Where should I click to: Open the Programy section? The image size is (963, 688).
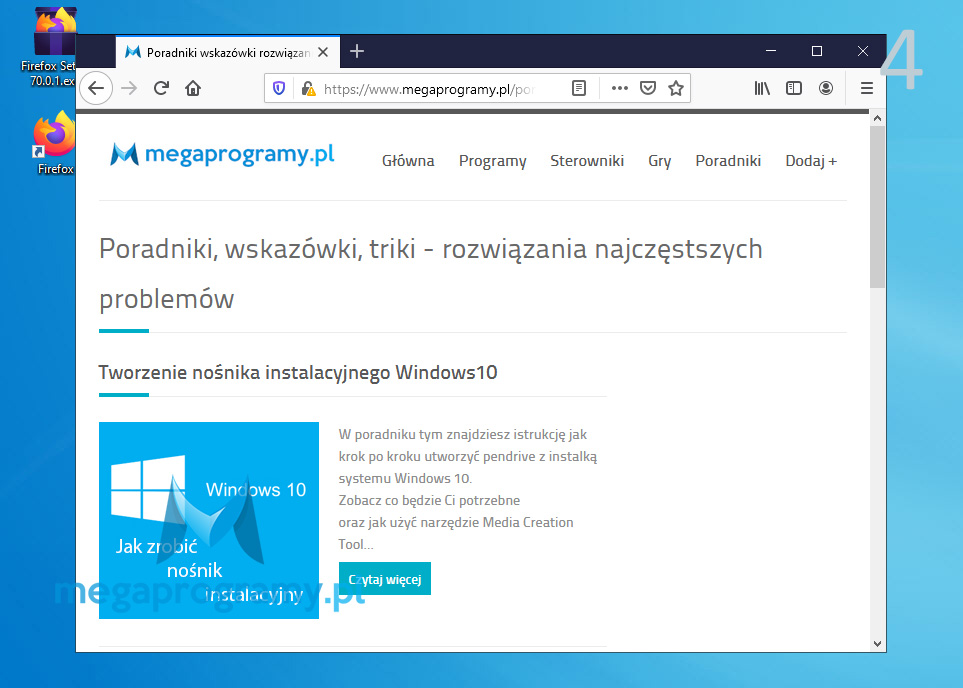pyautogui.click(x=493, y=161)
